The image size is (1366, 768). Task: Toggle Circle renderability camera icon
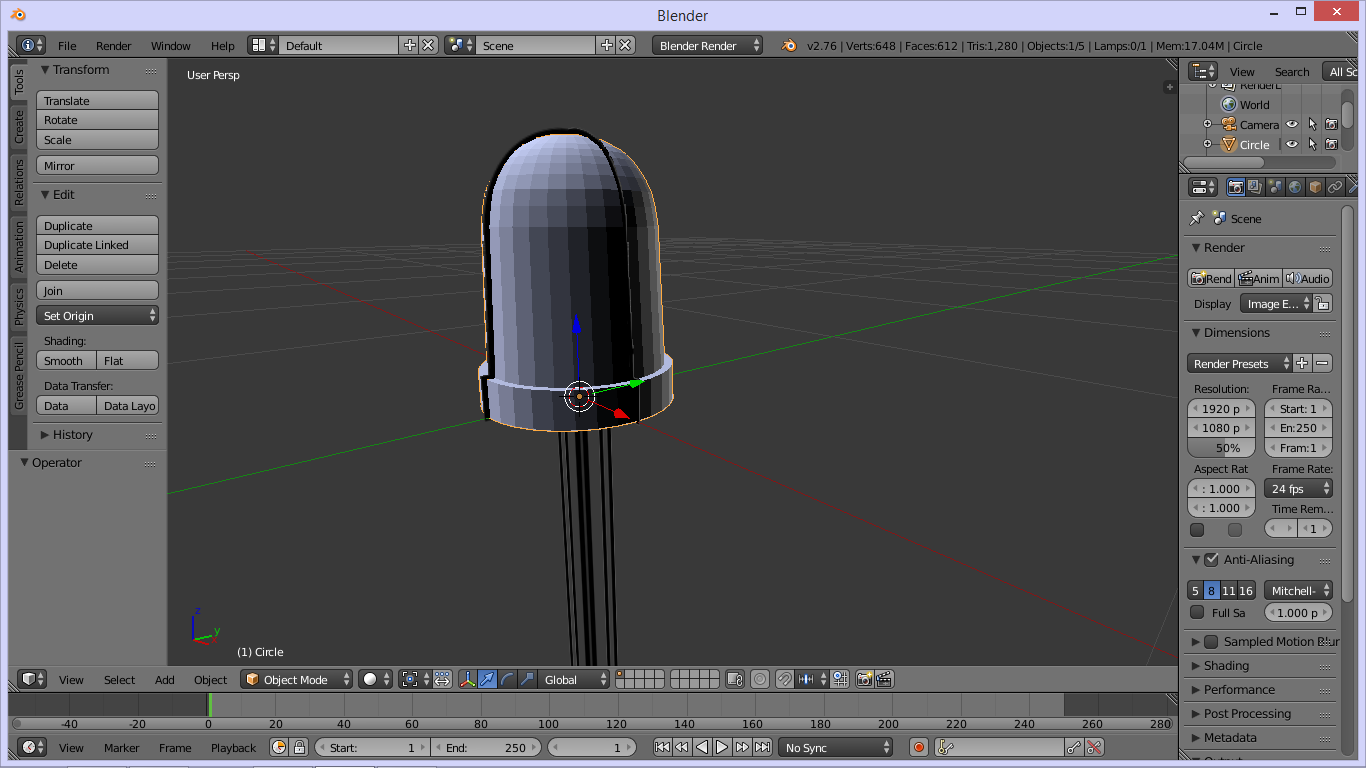coord(1331,144)
